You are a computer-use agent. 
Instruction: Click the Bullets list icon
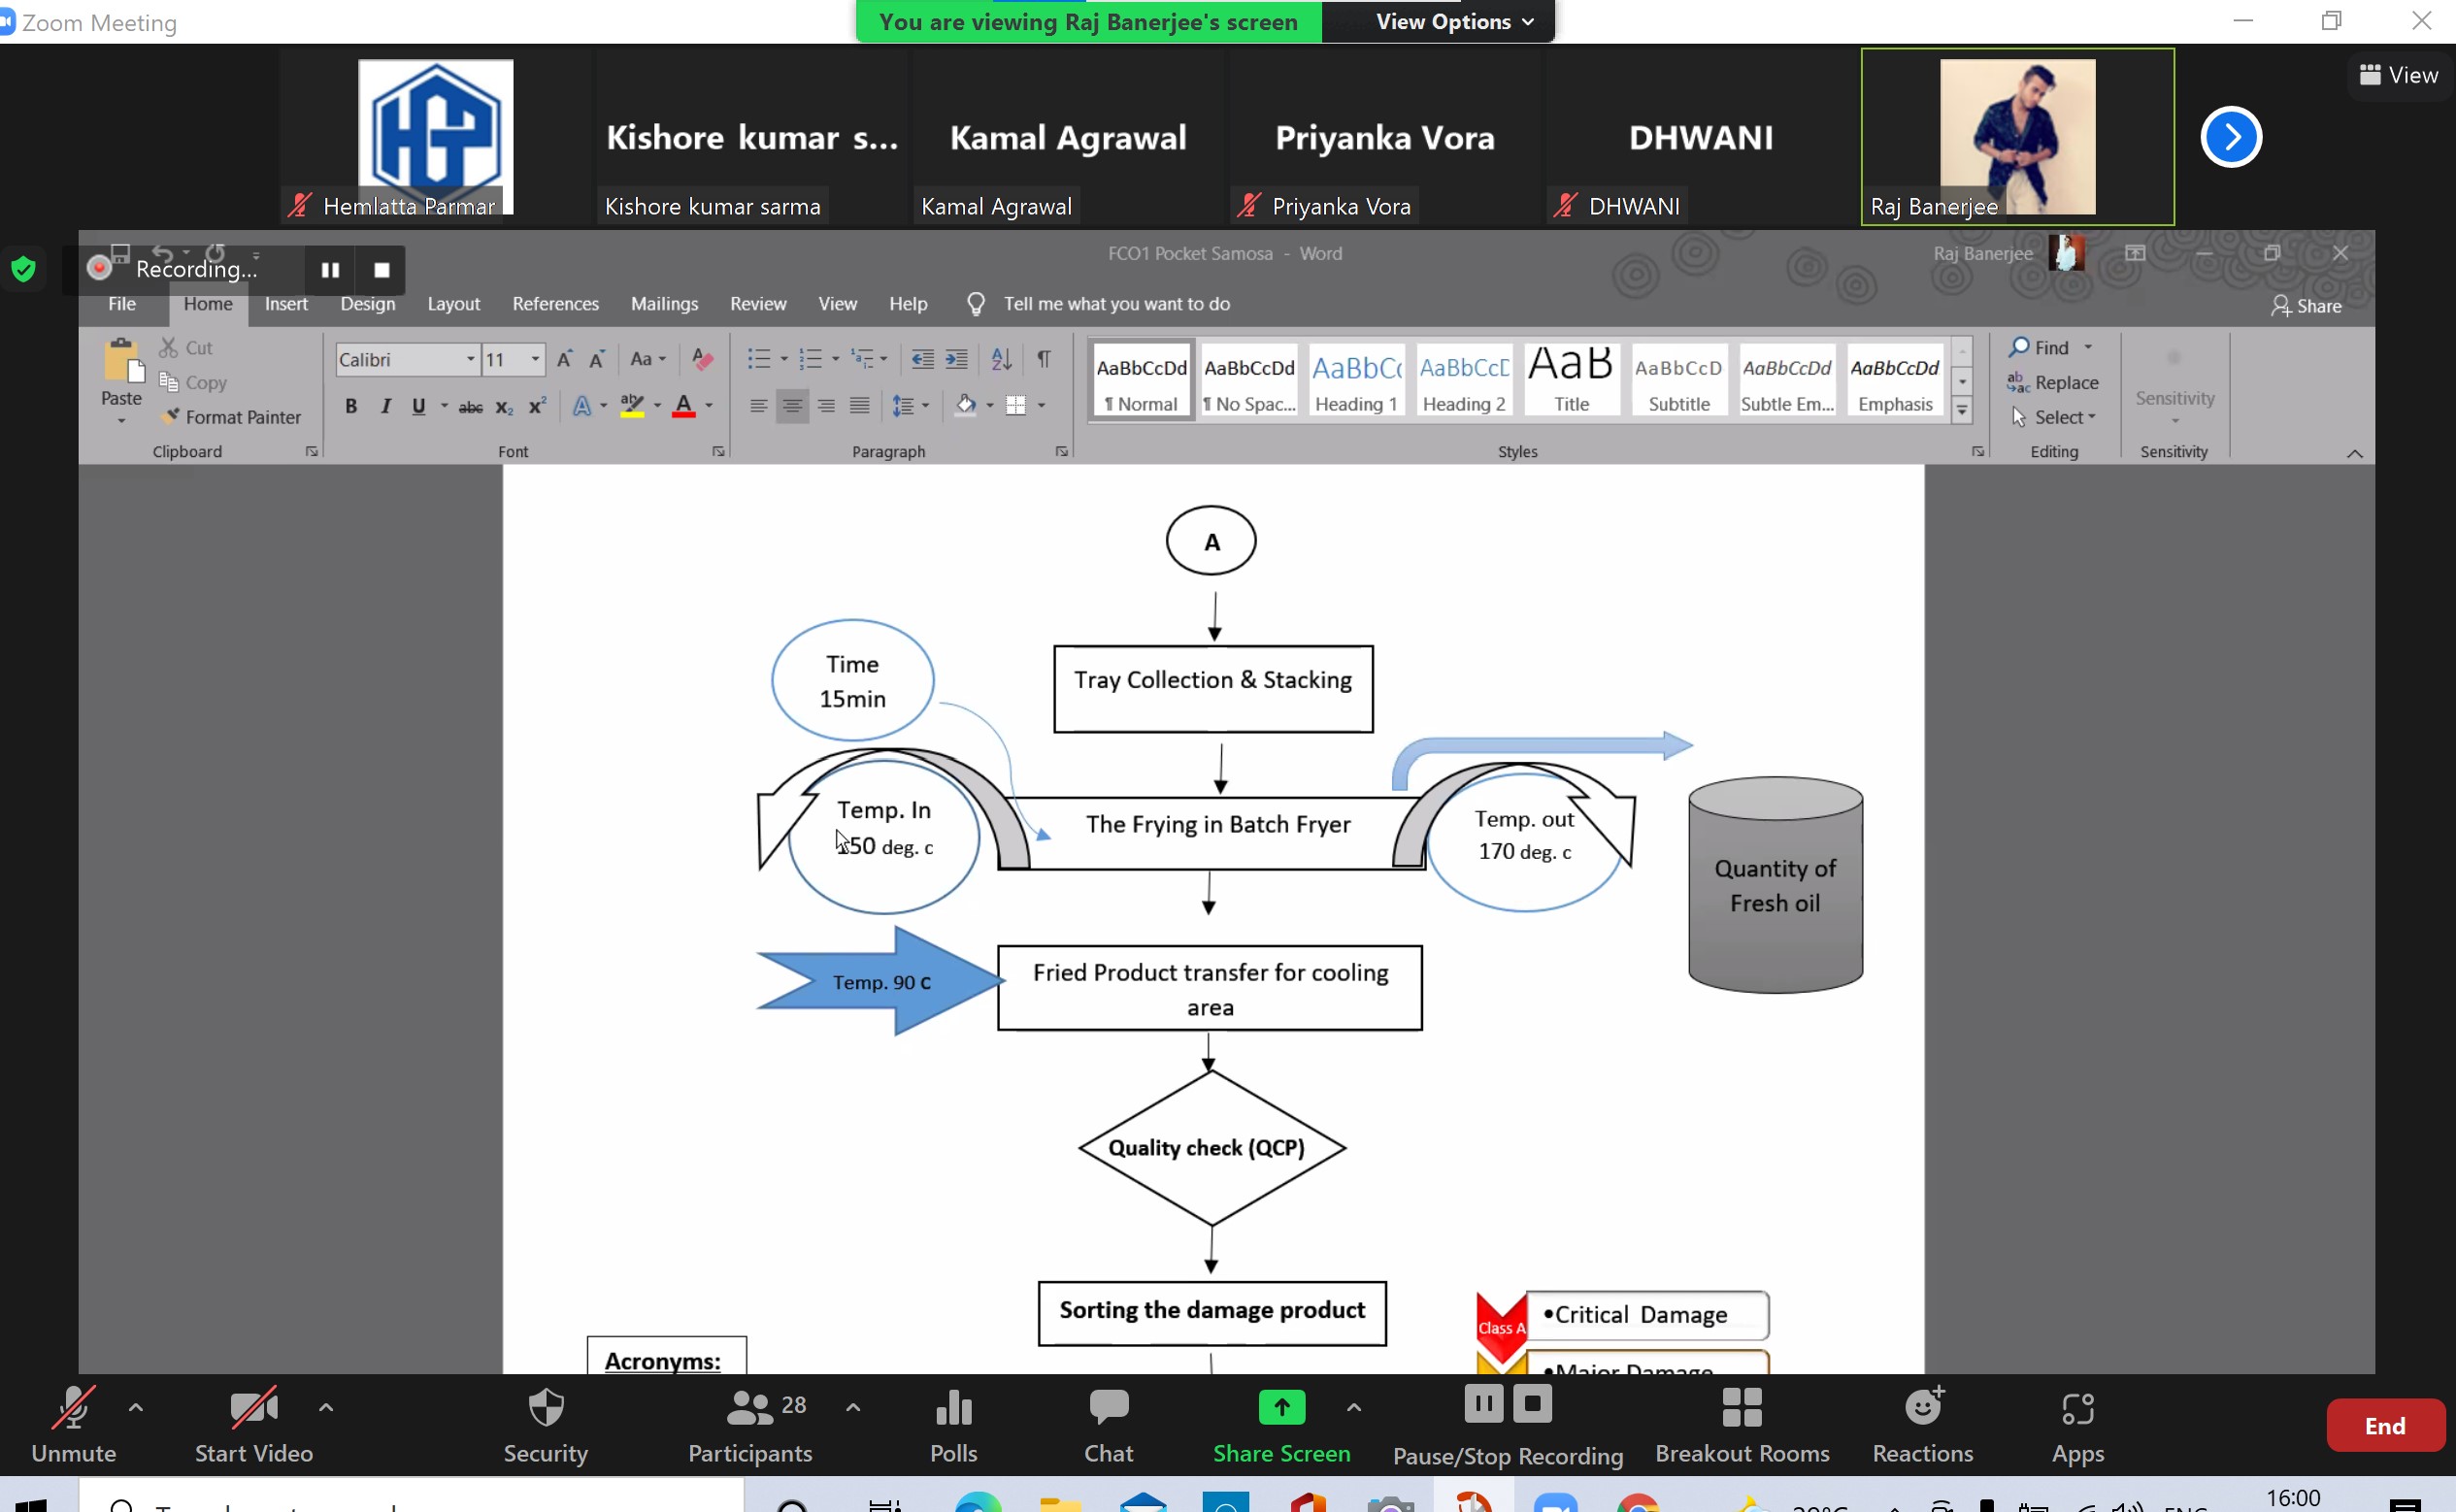click(759, 359)
